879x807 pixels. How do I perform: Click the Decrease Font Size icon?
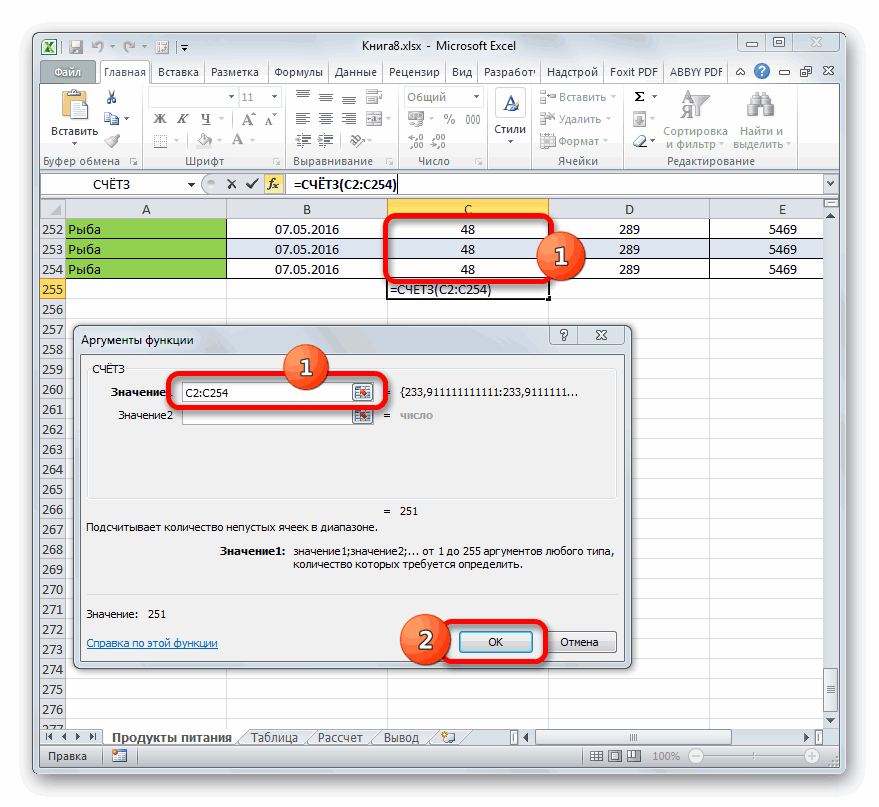coord(271,119)
